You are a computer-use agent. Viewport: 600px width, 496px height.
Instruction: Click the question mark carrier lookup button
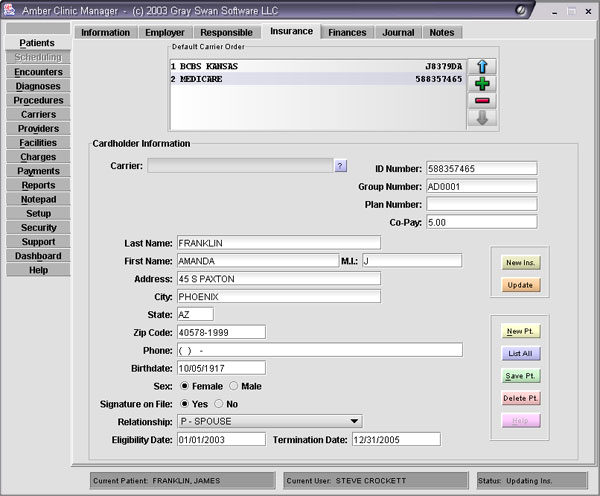pos(340,166)
